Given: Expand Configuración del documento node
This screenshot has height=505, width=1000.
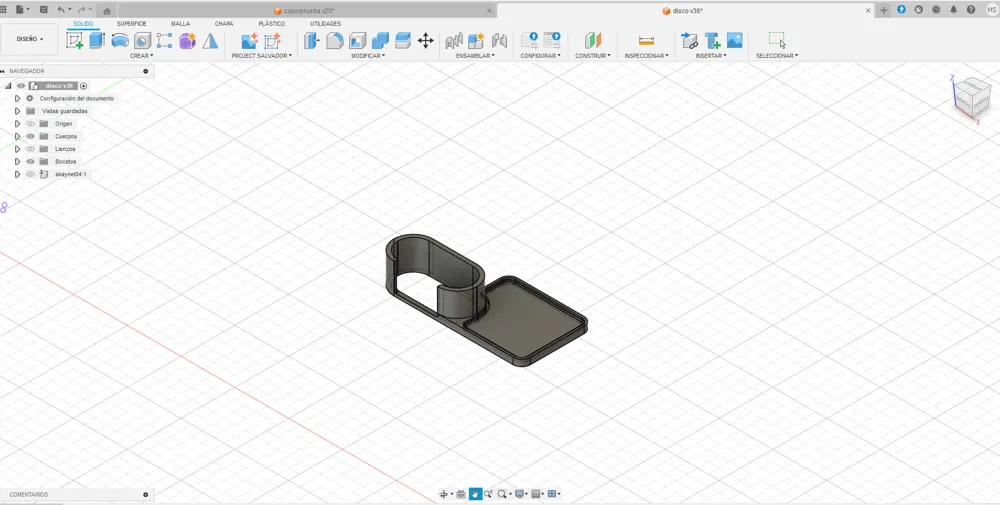Looking at the screenshot, I should click(18, 99).
